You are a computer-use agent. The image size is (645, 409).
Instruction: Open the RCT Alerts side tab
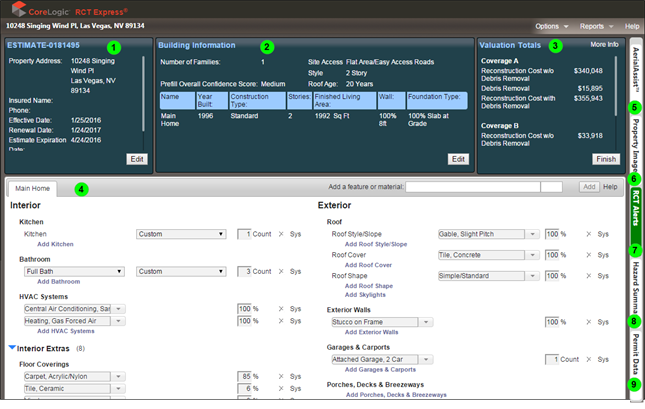pyautogui.click(x=634, y=208)
